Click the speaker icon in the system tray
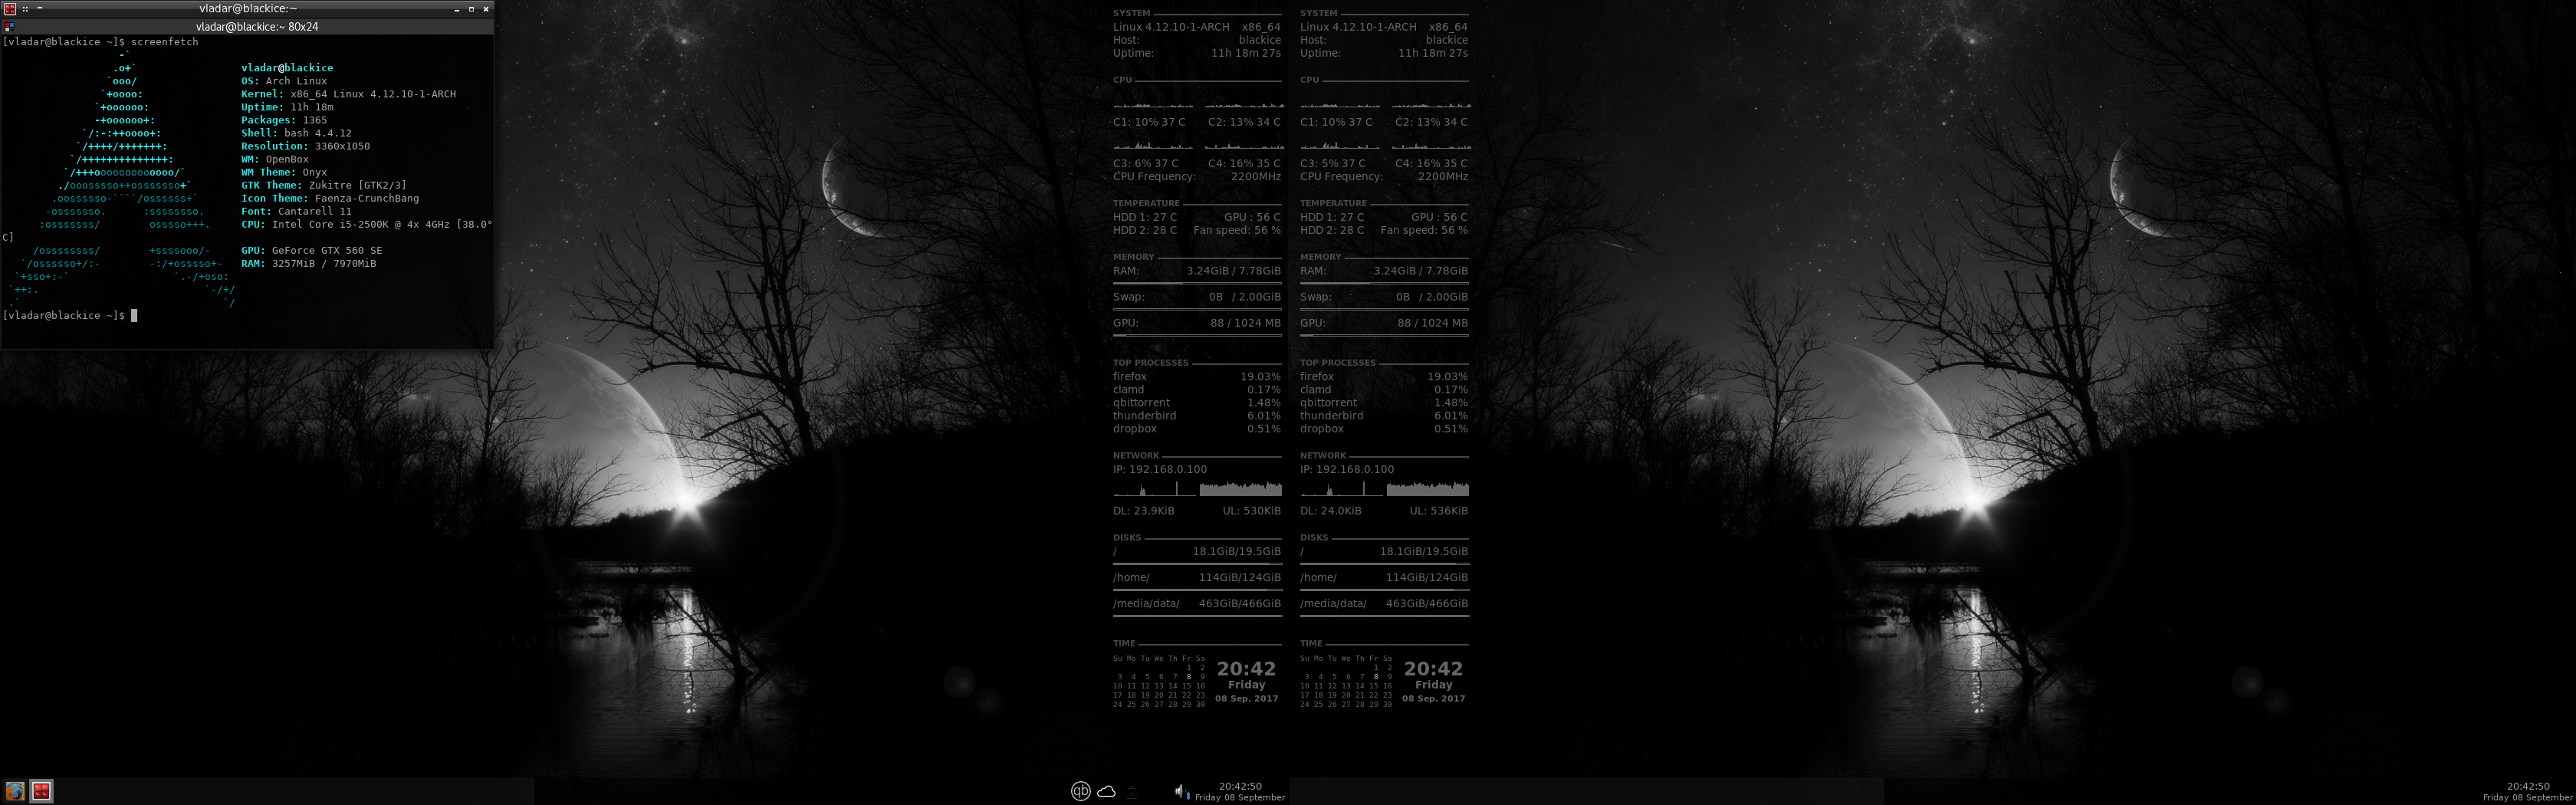 (x=1180, y=790)
